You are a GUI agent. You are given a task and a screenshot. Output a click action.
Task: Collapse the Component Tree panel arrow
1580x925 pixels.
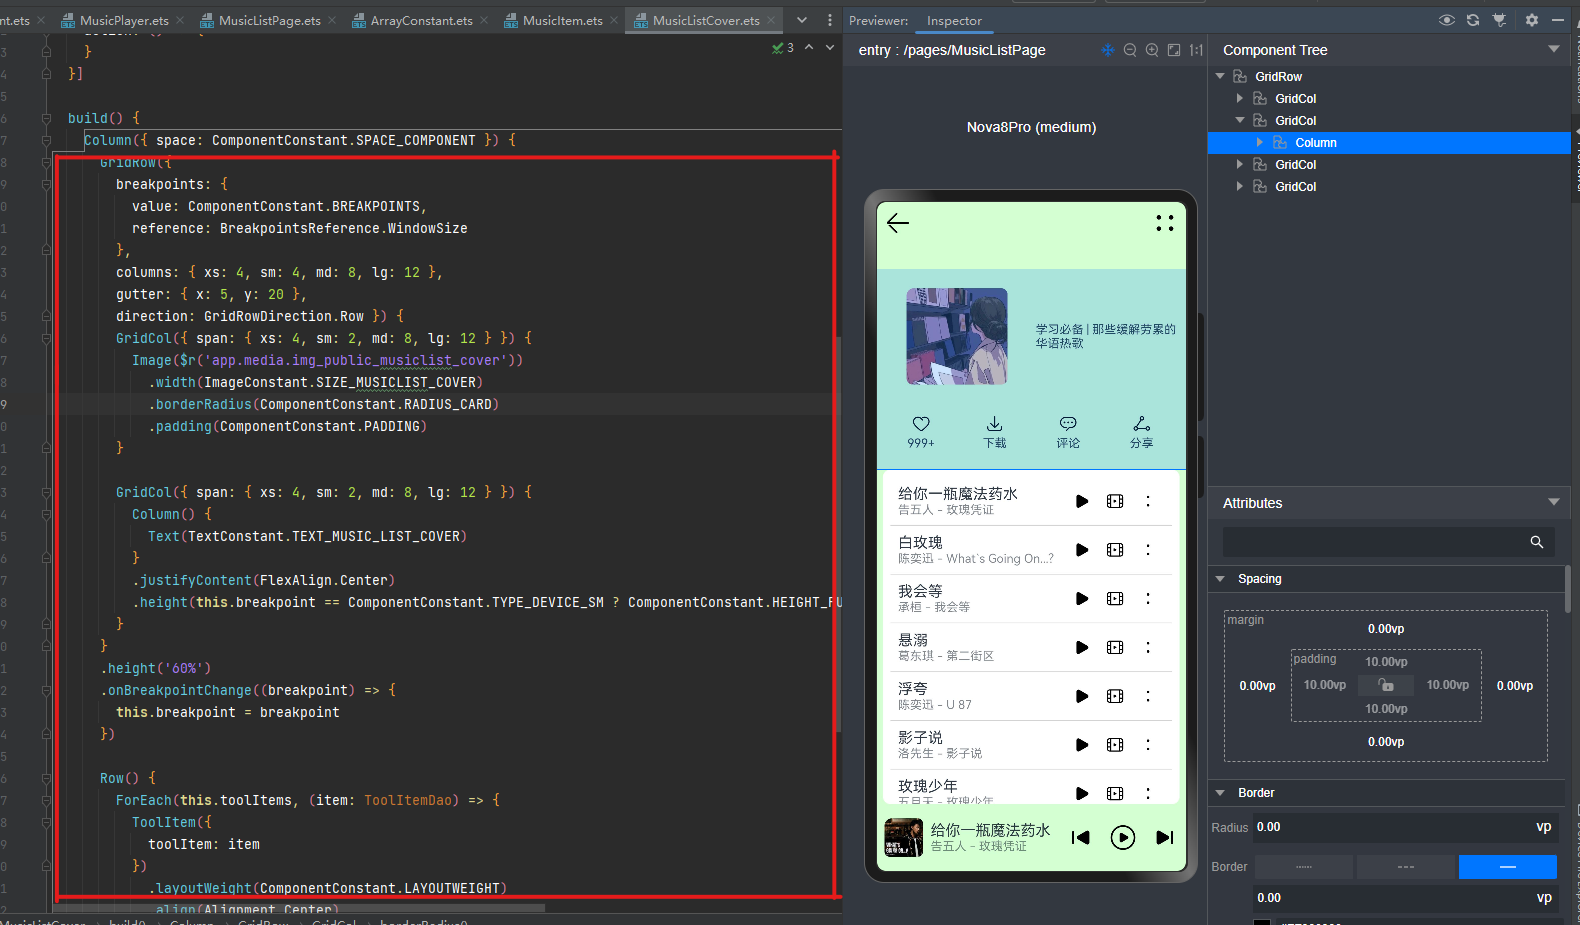point(1554,49)
